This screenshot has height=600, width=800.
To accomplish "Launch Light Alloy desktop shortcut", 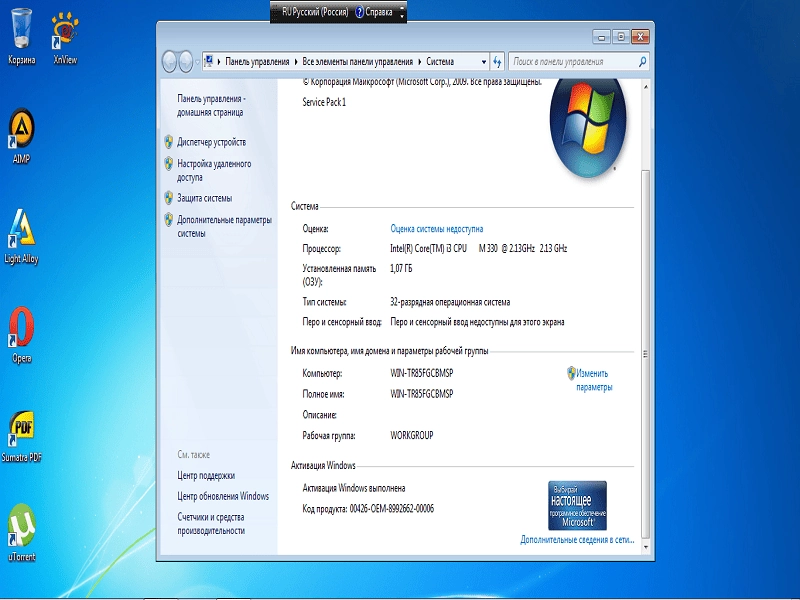I will [21, 236].
